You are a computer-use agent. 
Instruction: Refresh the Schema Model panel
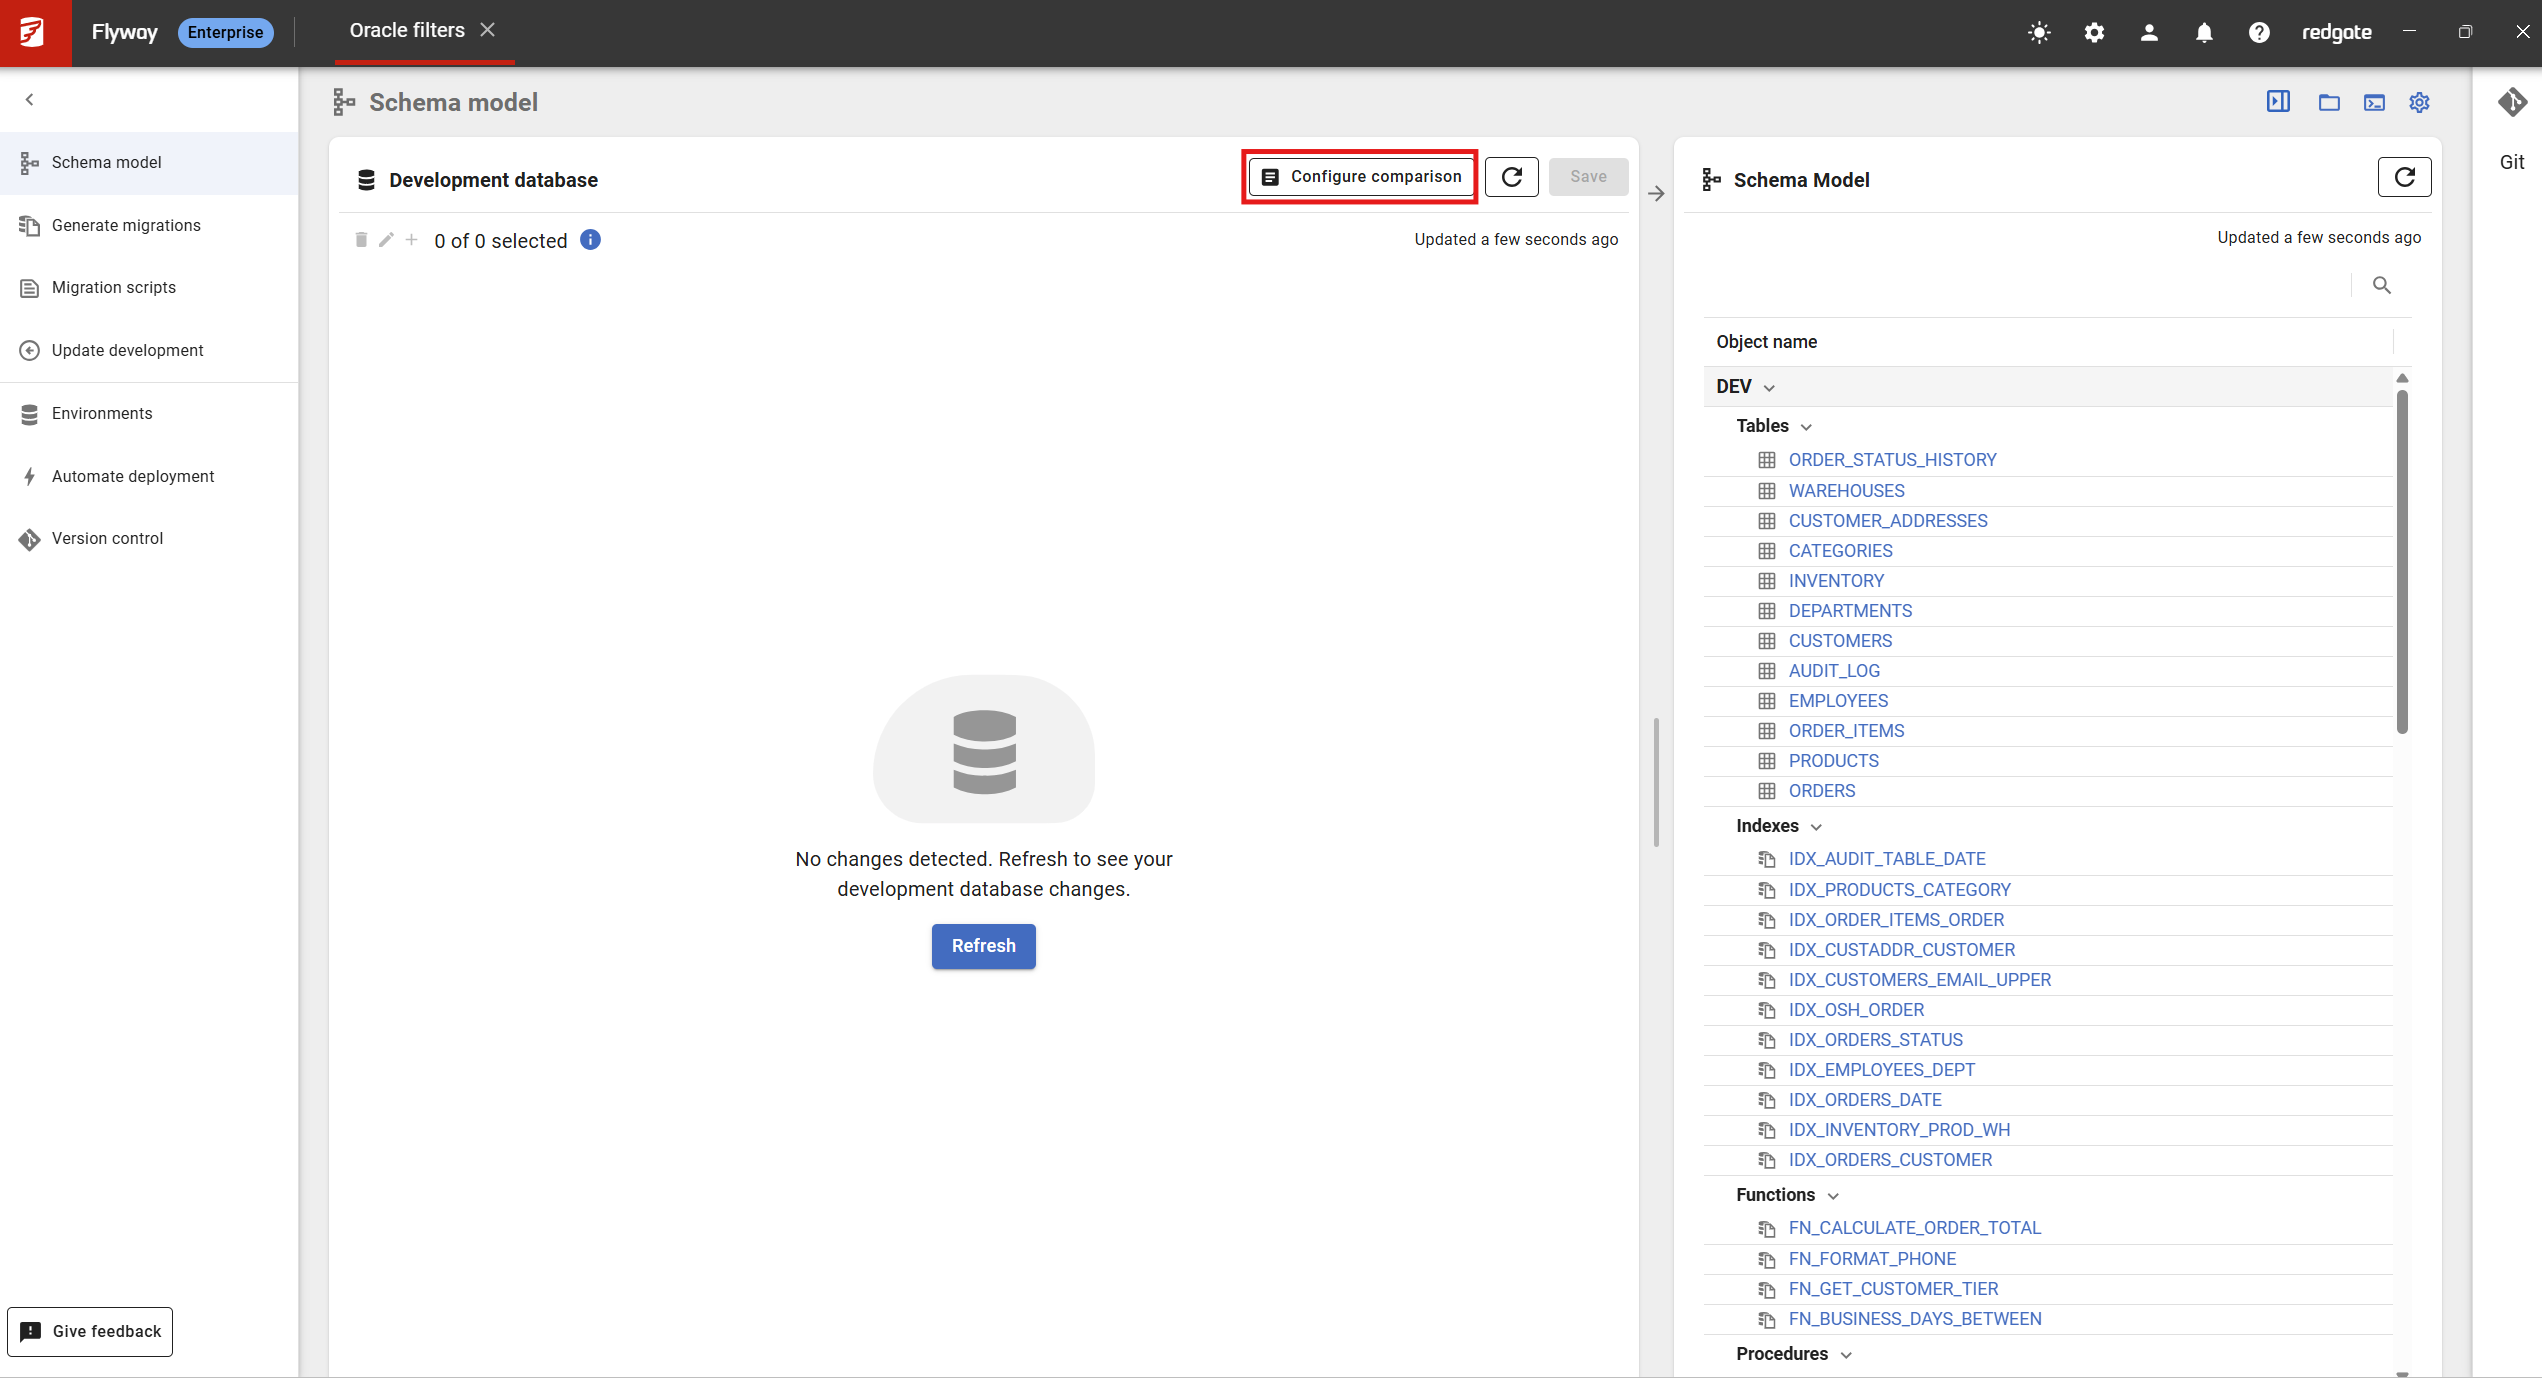pos(2404,177)
